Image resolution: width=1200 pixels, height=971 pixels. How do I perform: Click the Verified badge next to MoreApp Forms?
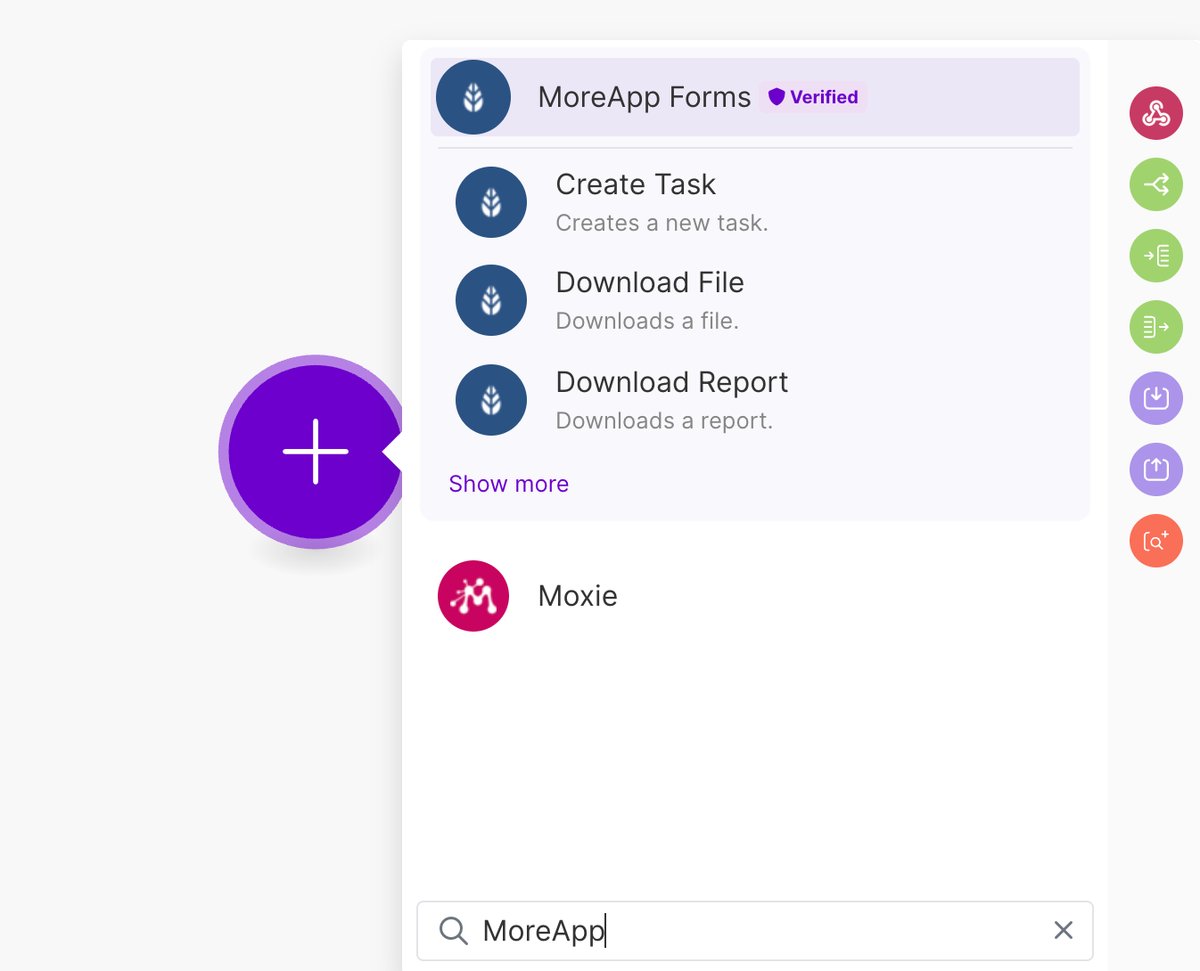point(813,97)
